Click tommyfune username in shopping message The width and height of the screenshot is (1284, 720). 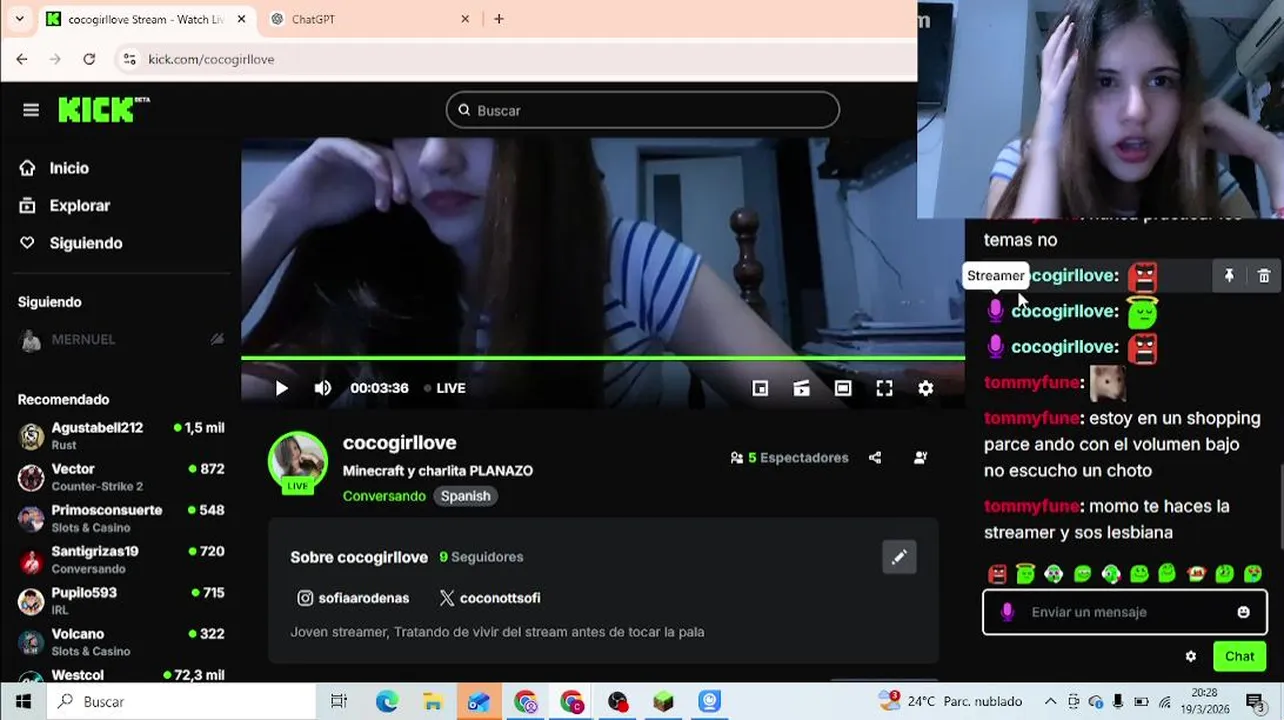(x=1031, y=418)
